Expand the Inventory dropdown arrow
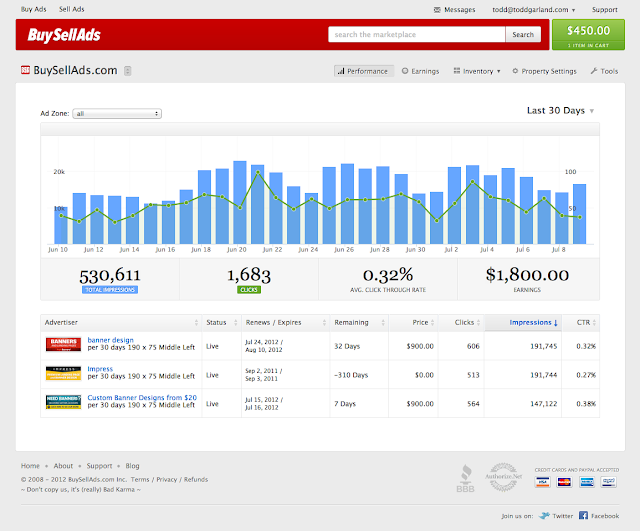 [498, 71]
